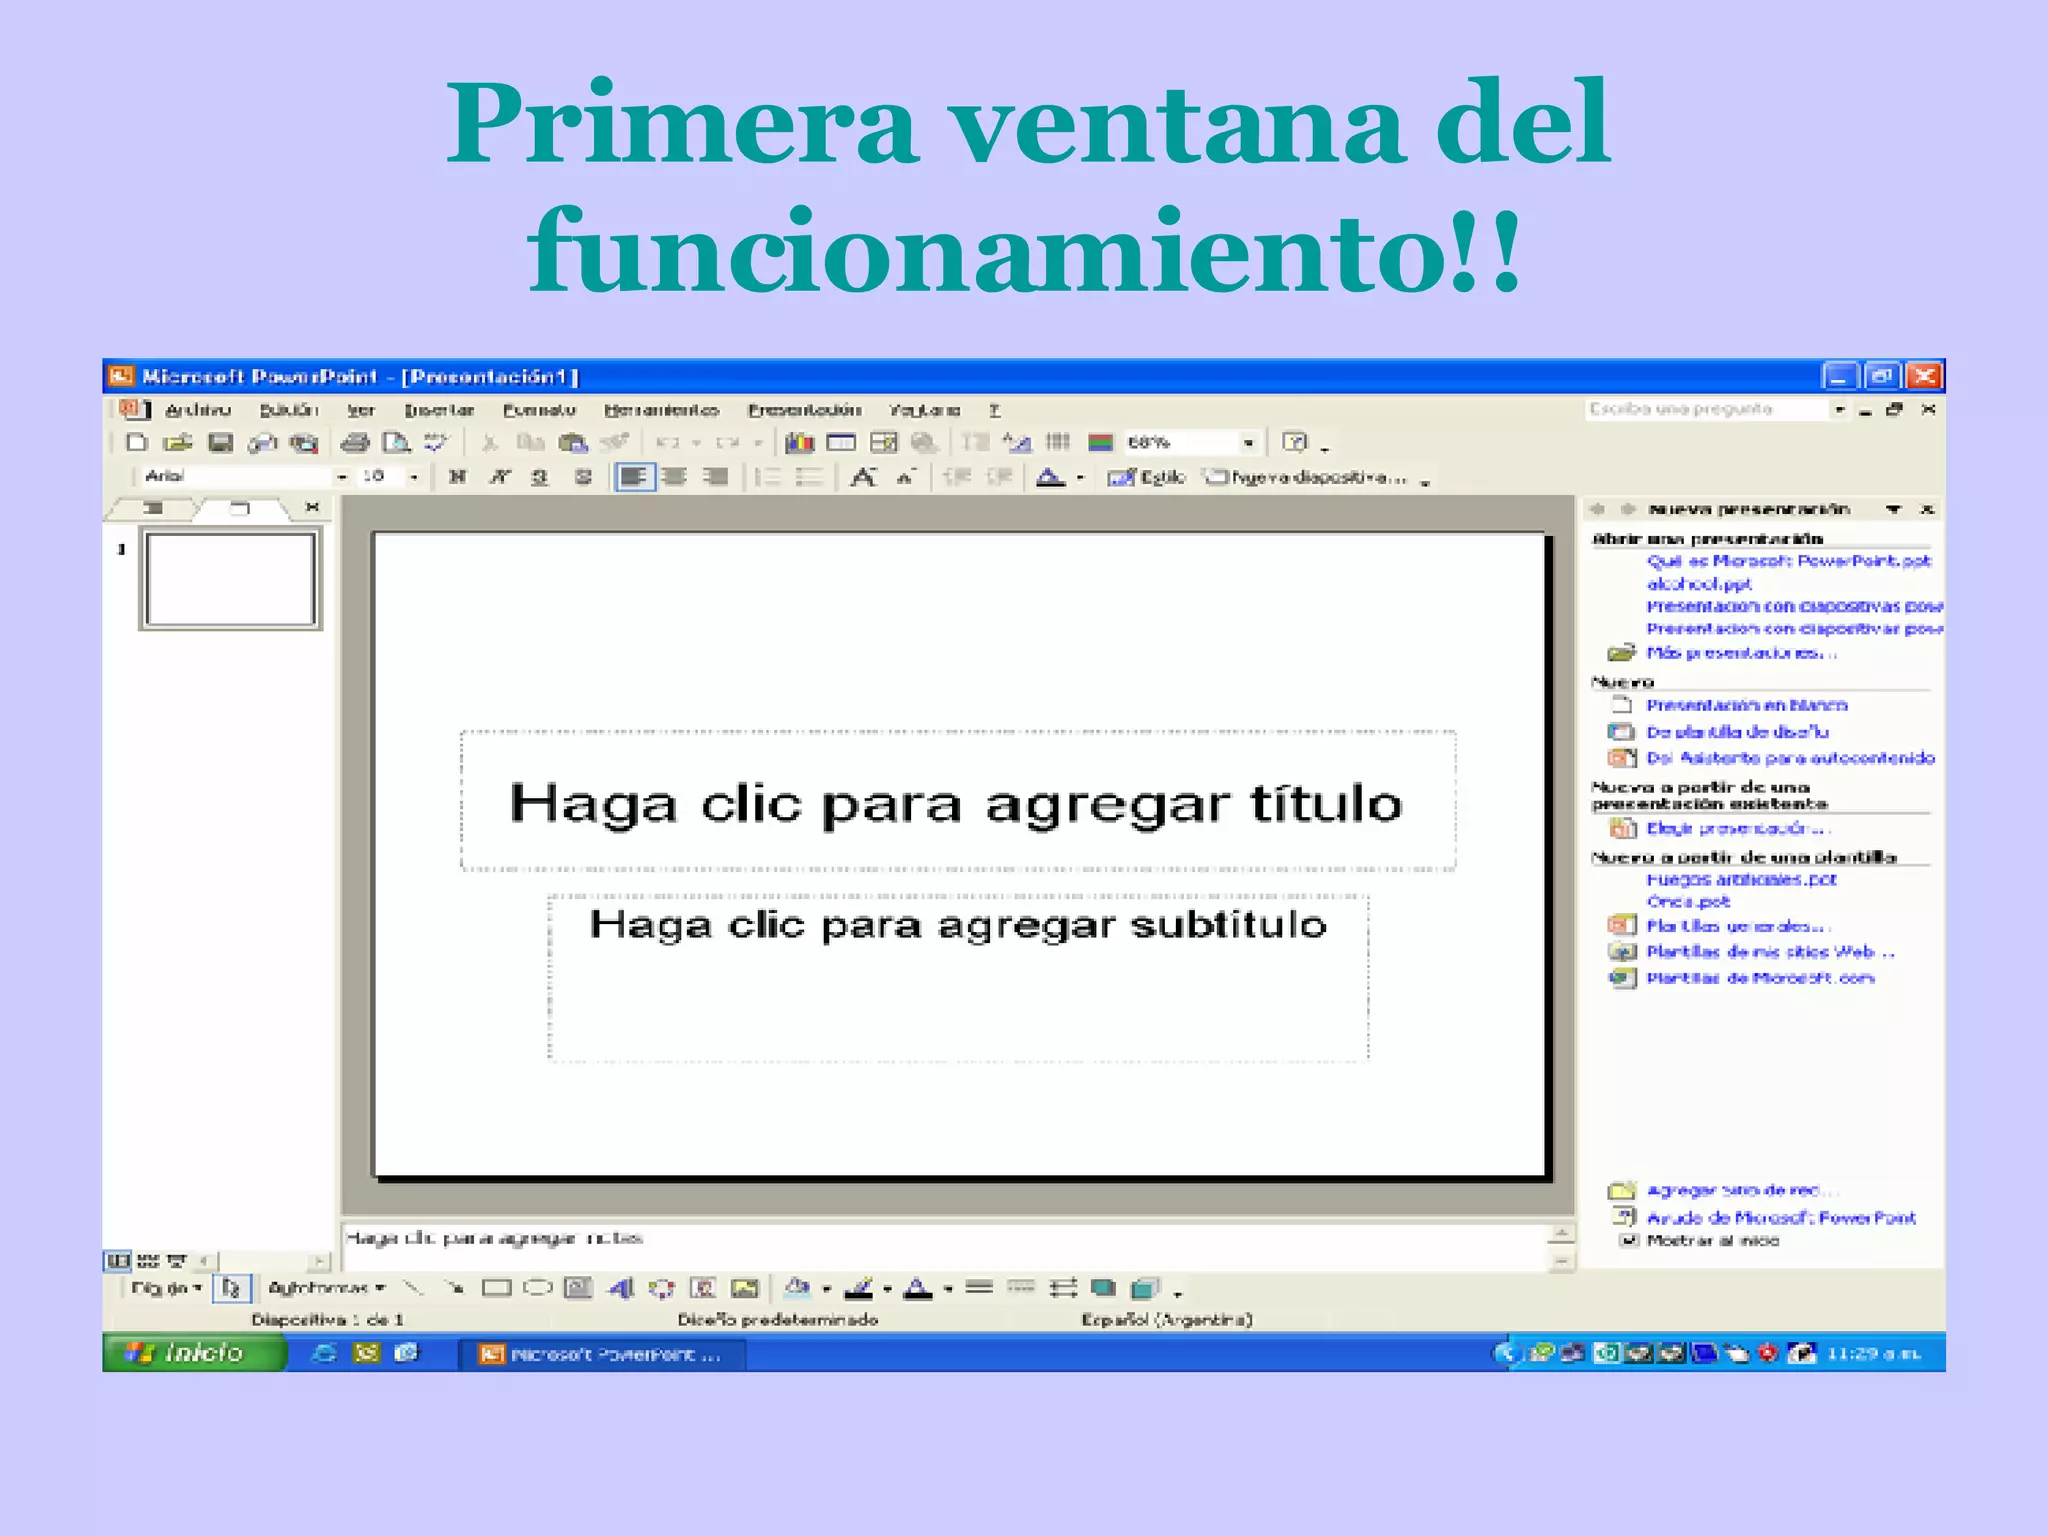This screenshot has width=2048, height=1536.
Task: Click the Insert Picture icon on drawing toolbar
Action: [745, 1287]
